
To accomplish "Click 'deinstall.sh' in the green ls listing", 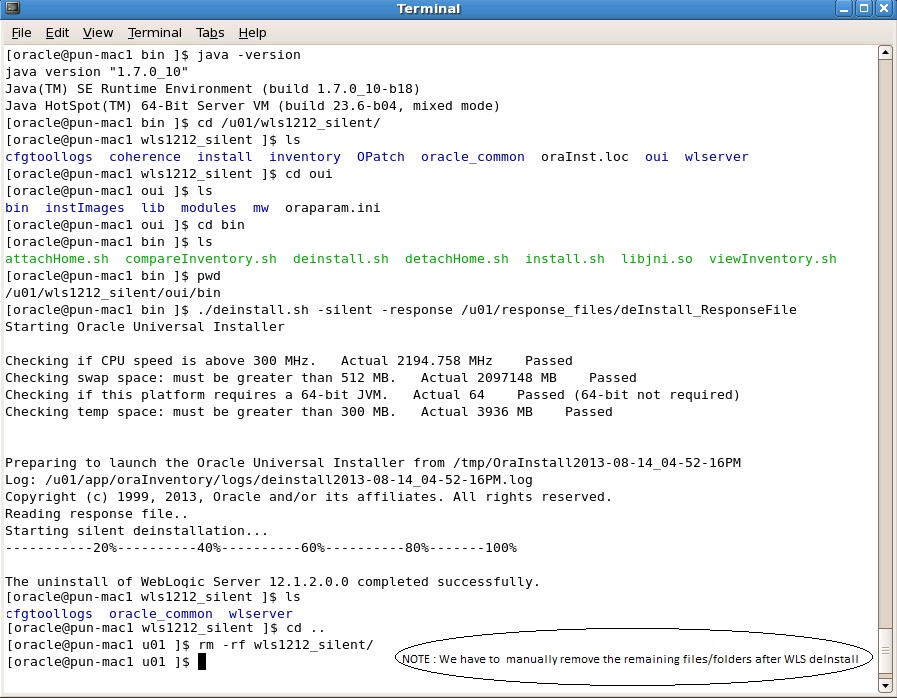I will tap(340, 259).
